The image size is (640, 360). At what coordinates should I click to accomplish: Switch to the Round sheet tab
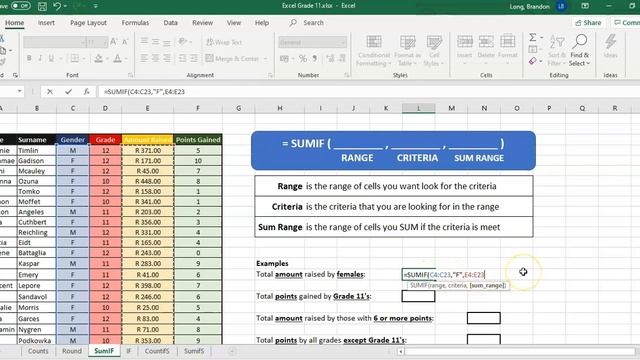(x=72, y=351)
